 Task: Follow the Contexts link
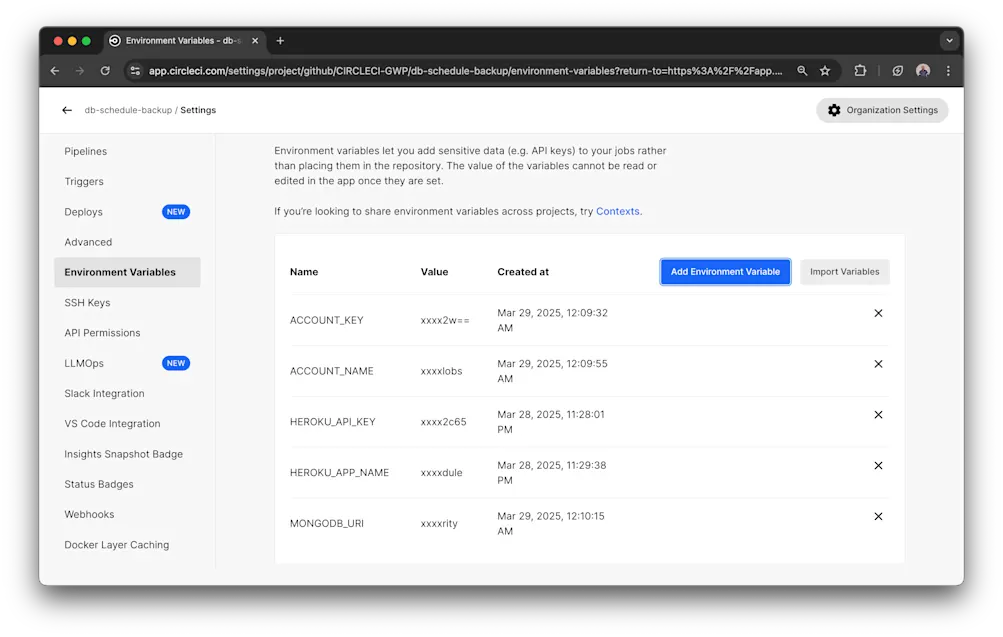click(x=617, y=212)
